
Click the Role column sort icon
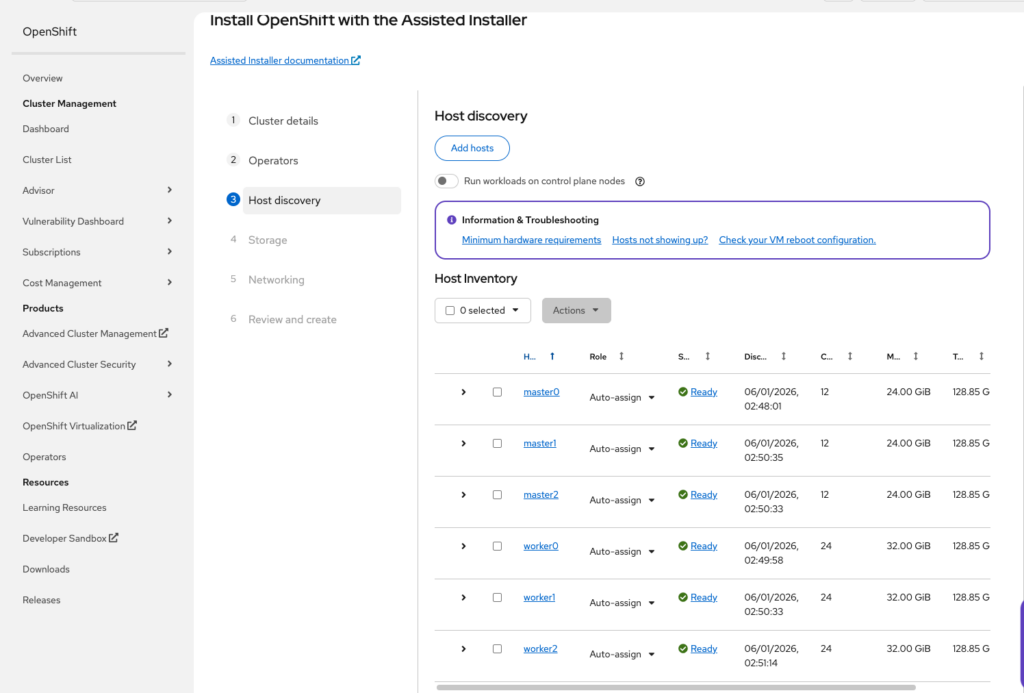coord(621,356)
